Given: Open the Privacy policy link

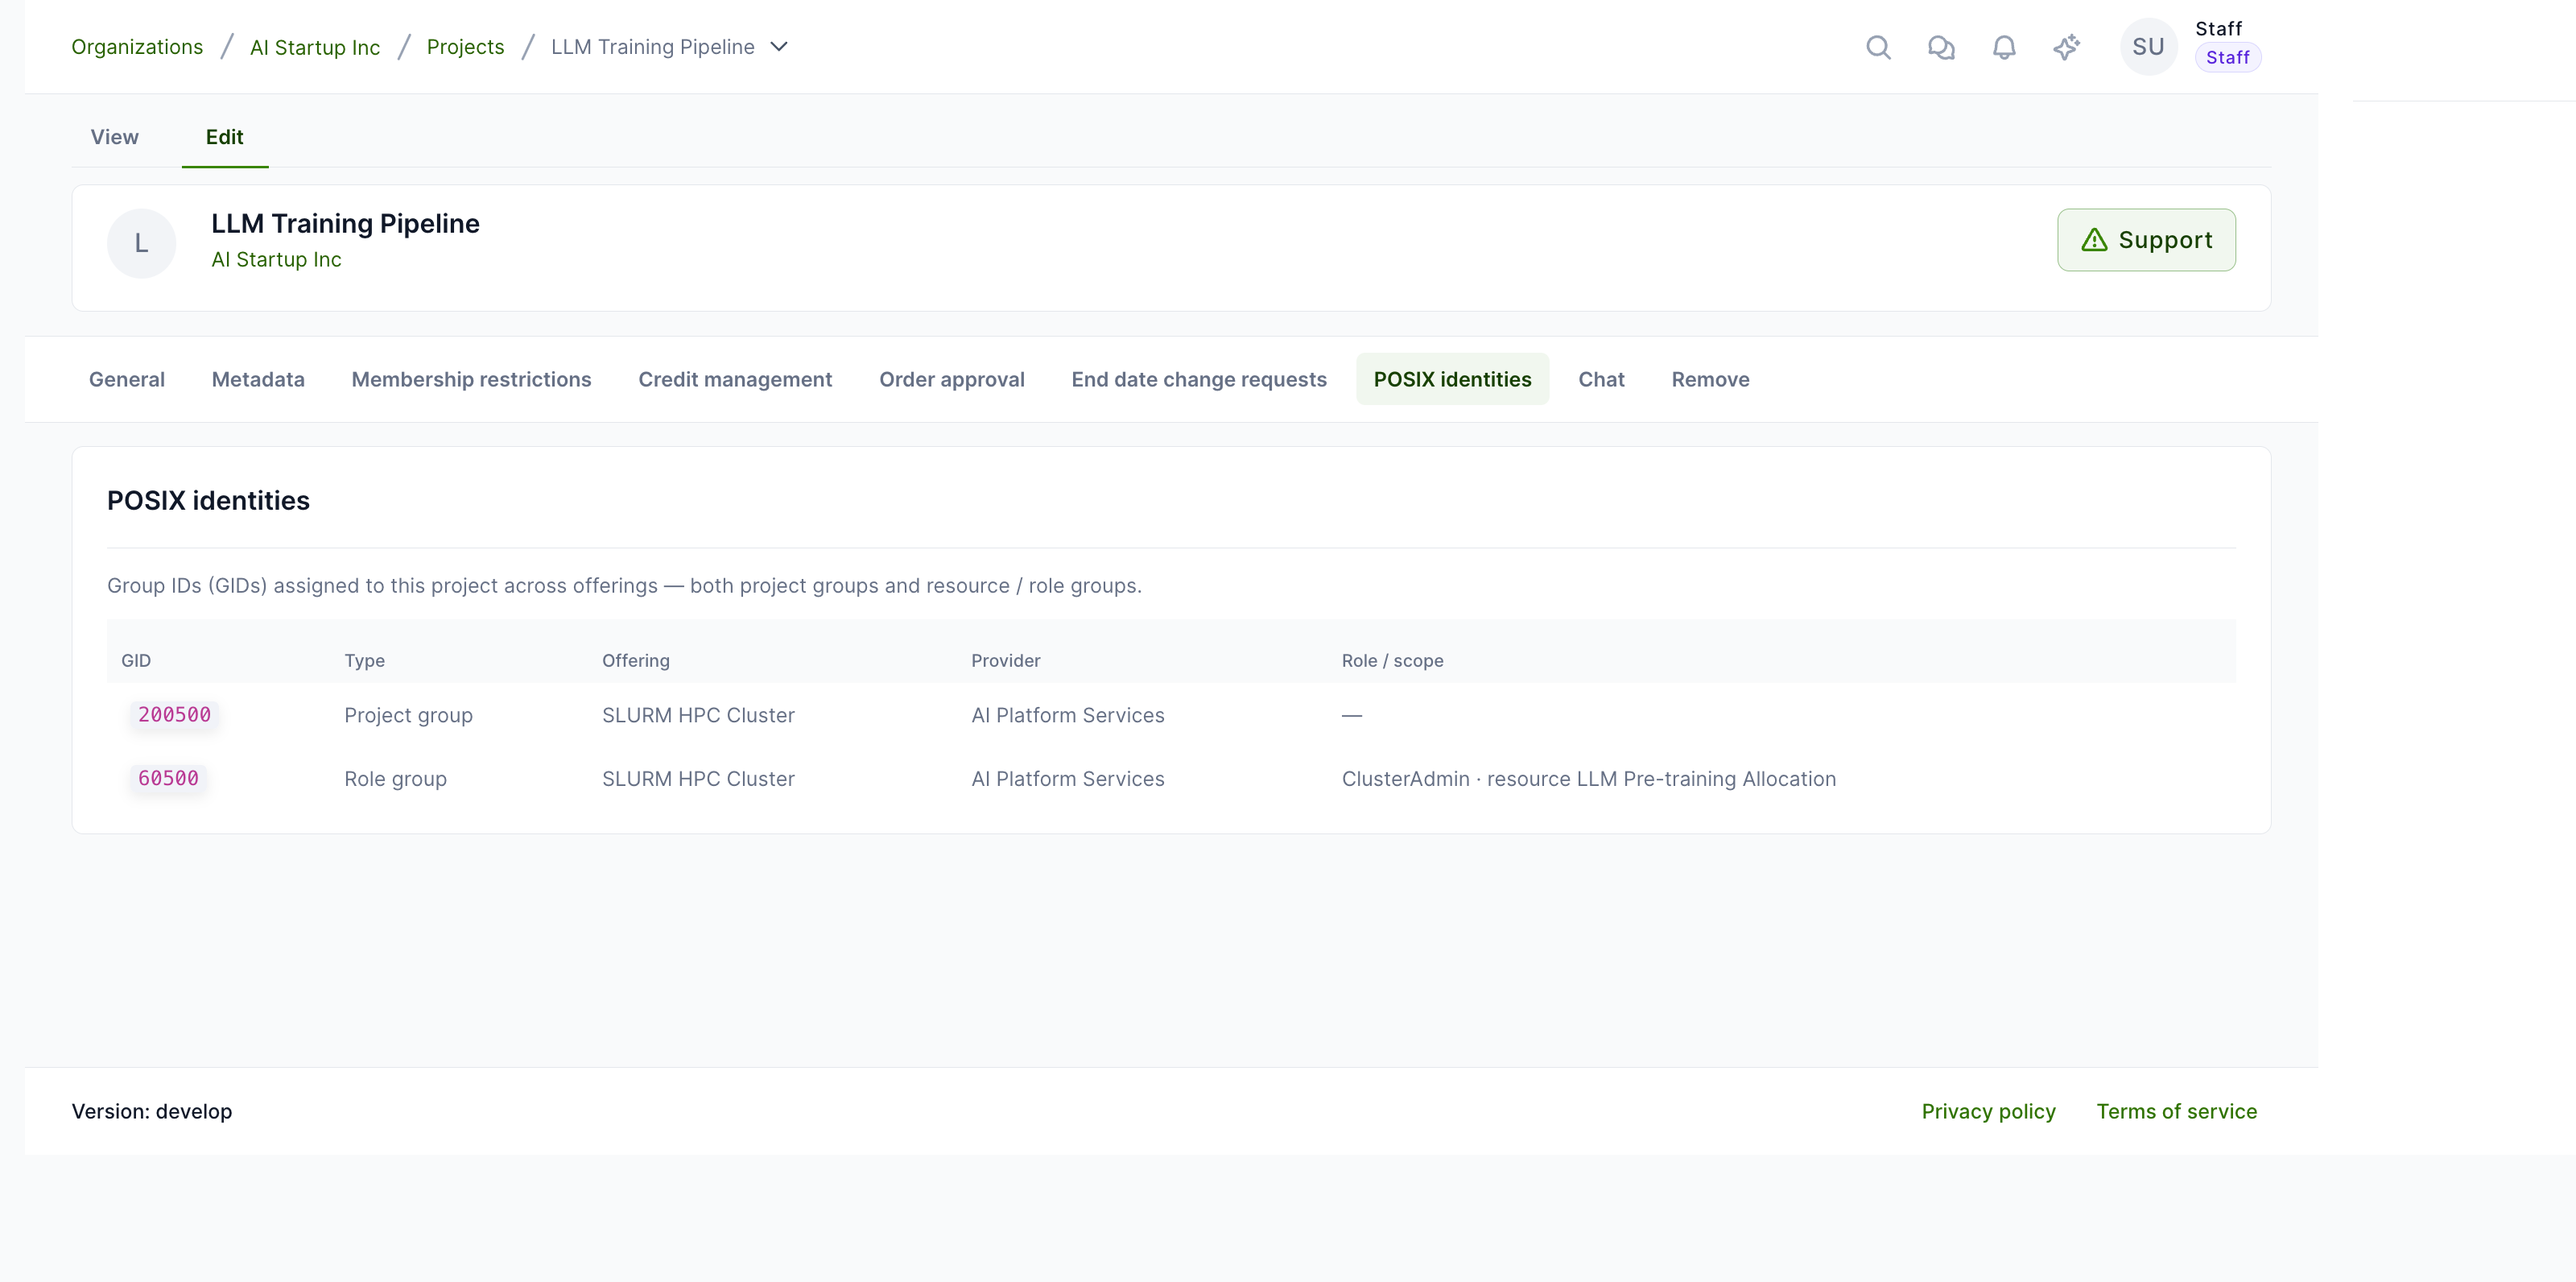Looking at the screenshot, I should 1988,1111.
